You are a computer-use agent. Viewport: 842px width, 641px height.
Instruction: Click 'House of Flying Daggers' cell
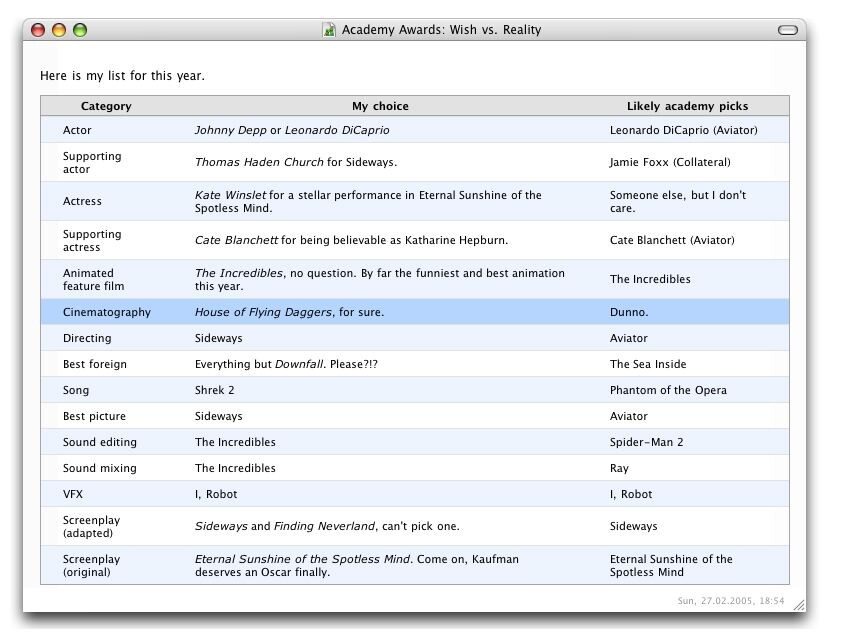click(289, 312)
